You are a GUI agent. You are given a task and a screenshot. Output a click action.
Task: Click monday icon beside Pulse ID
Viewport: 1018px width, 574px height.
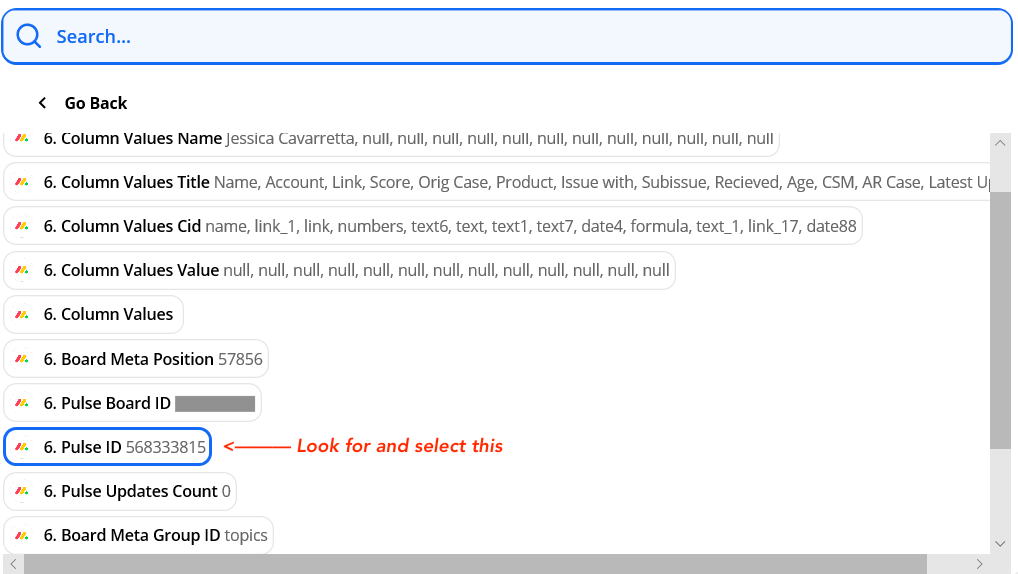[22, 447]
